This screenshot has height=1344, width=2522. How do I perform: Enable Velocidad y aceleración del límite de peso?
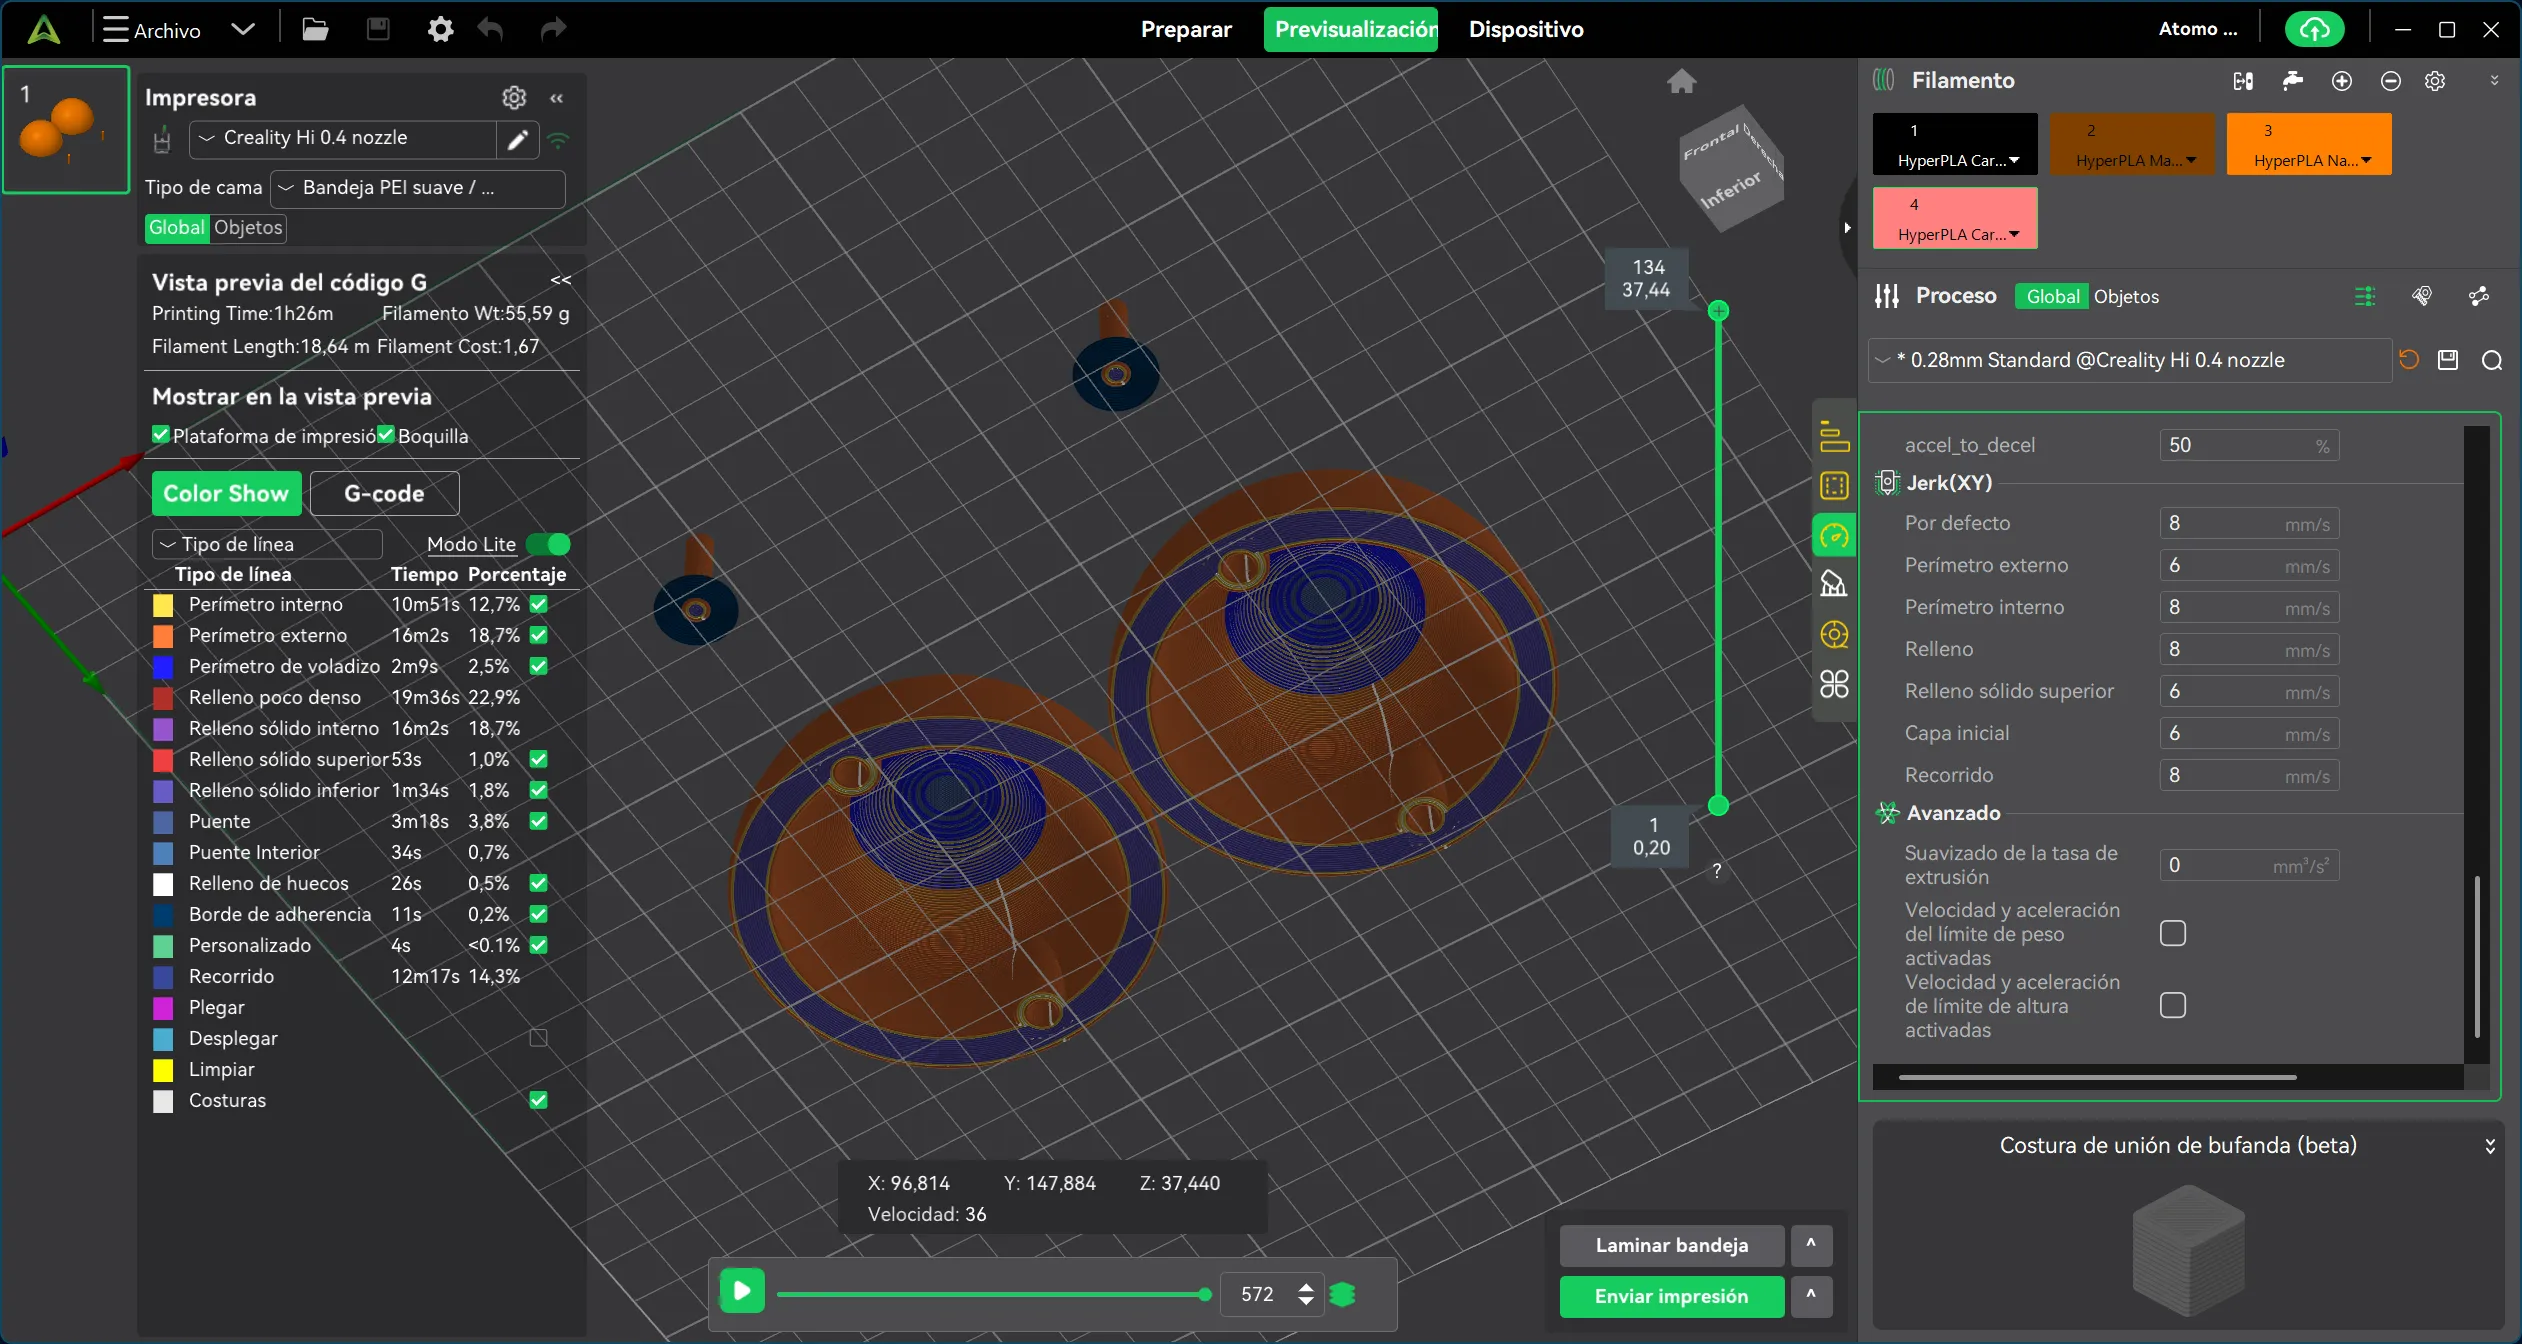coord(2174,933)
